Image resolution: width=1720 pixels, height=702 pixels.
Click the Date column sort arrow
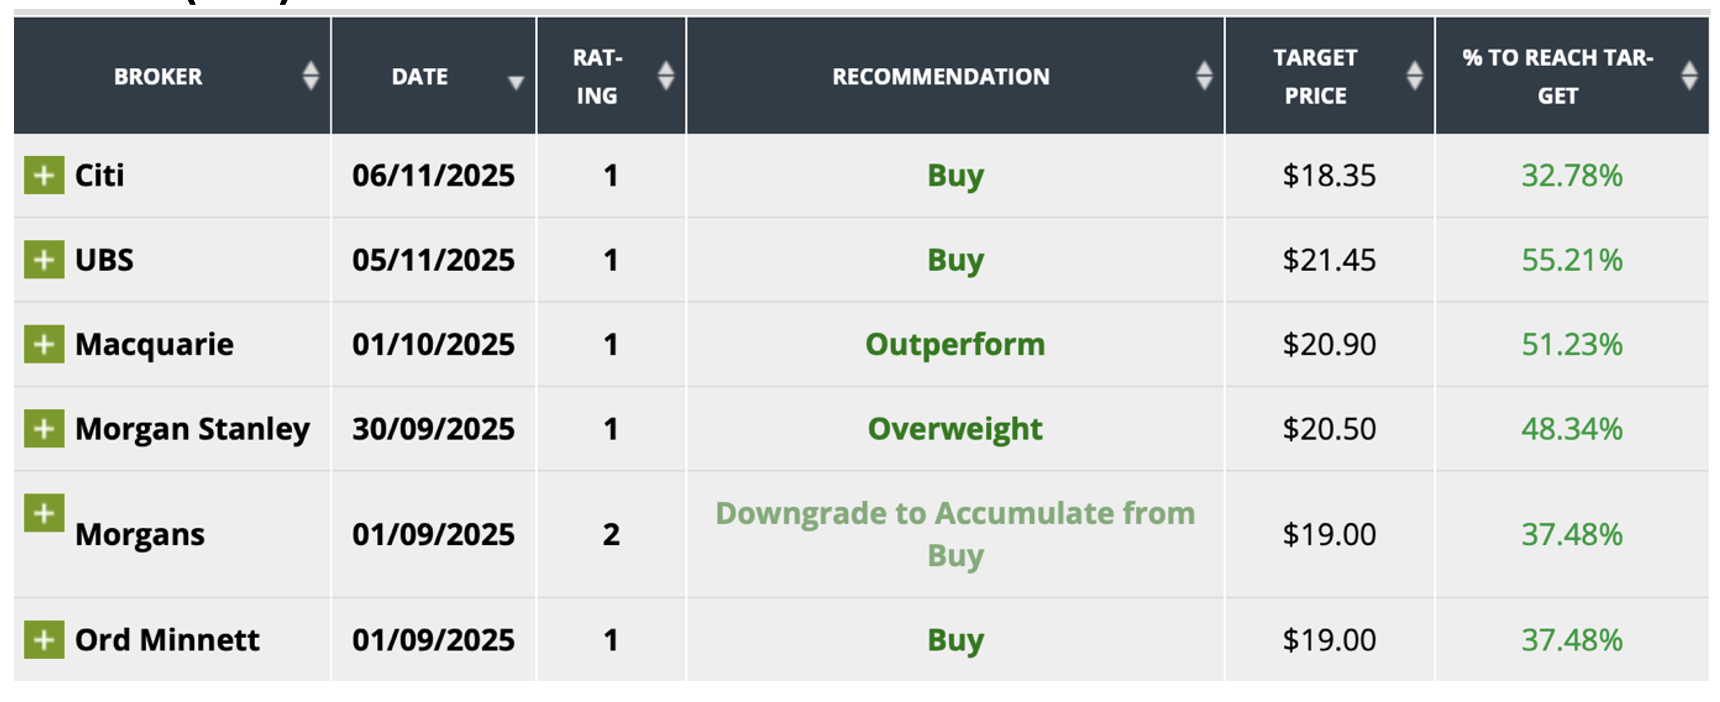click(516, 82)
